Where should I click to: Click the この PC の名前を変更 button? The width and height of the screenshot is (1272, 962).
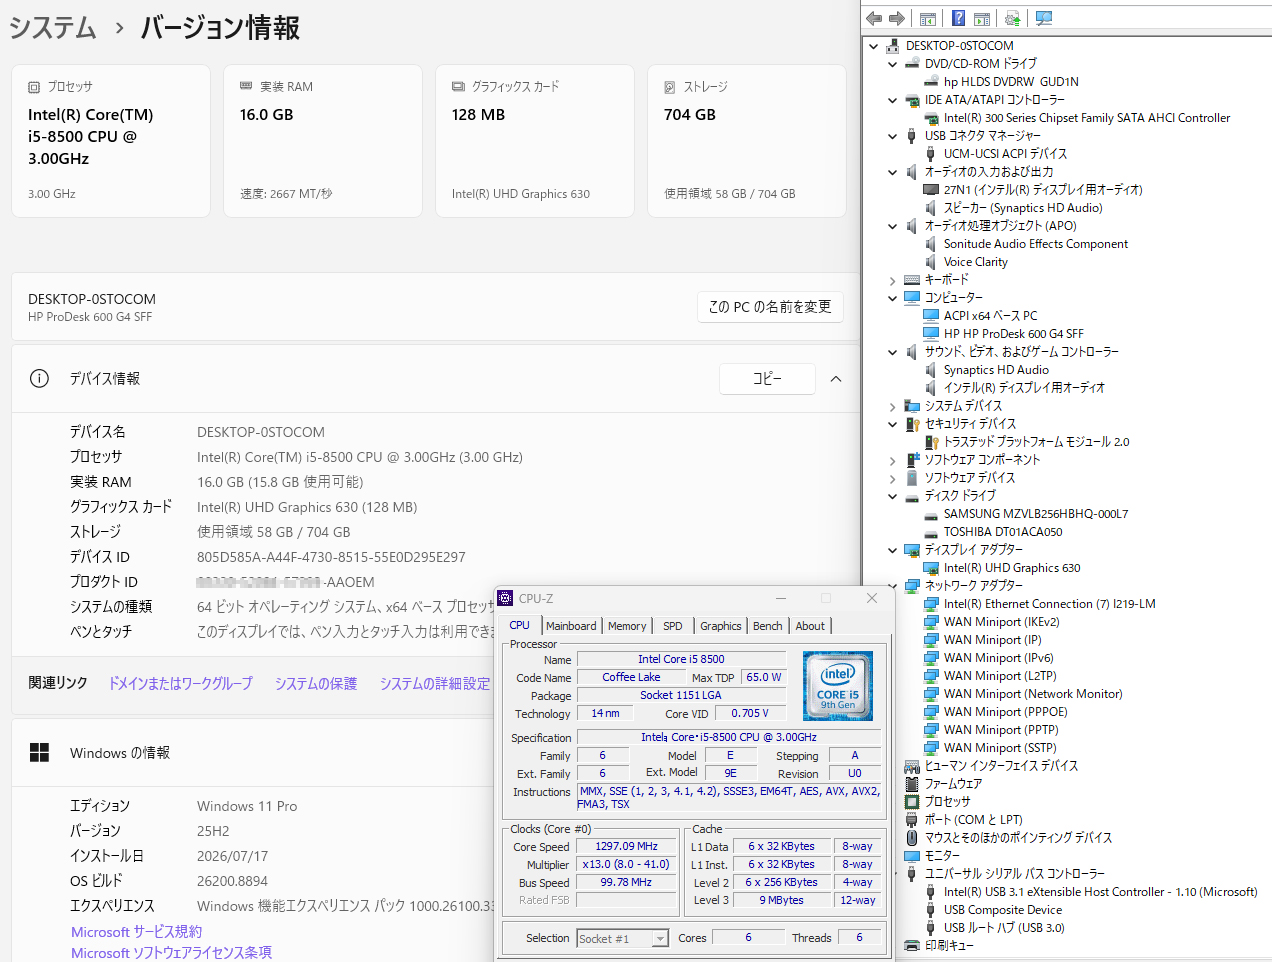[770, 307]
